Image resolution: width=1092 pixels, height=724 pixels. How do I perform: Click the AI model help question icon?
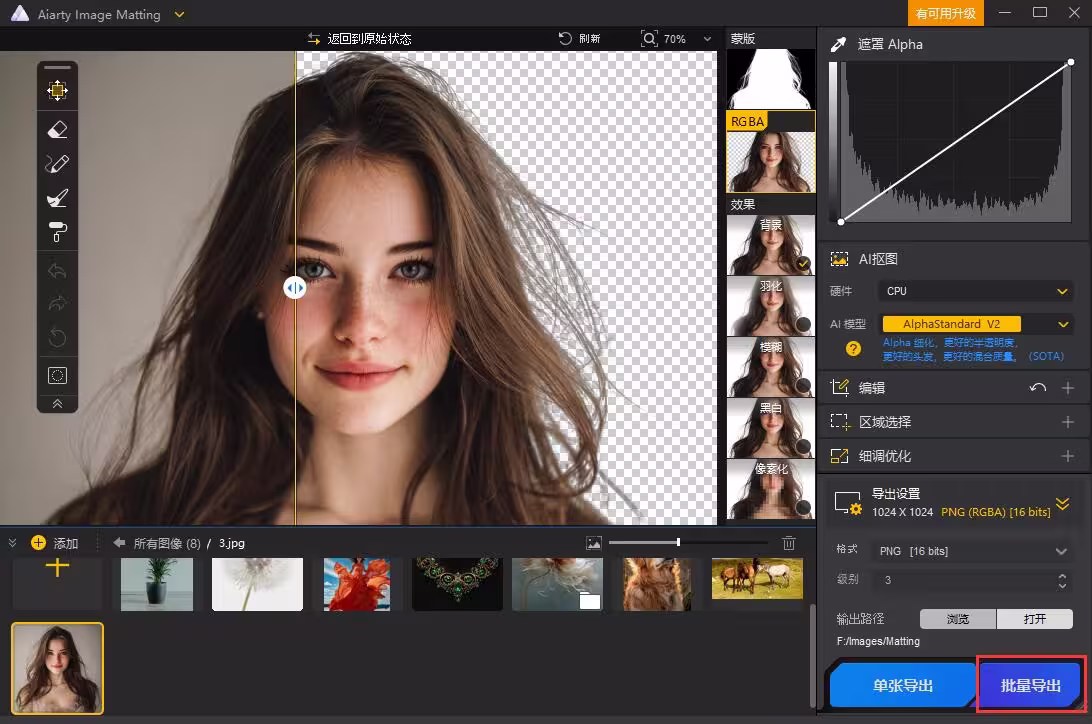853,349
